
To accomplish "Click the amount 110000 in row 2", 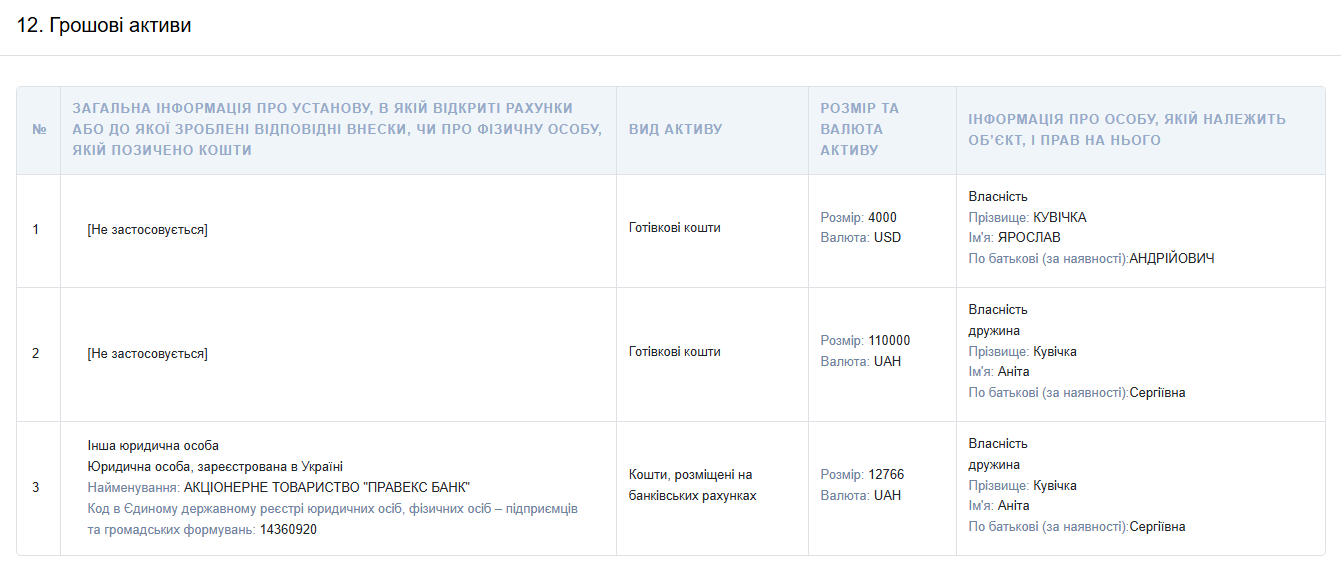I will point(889,341).
